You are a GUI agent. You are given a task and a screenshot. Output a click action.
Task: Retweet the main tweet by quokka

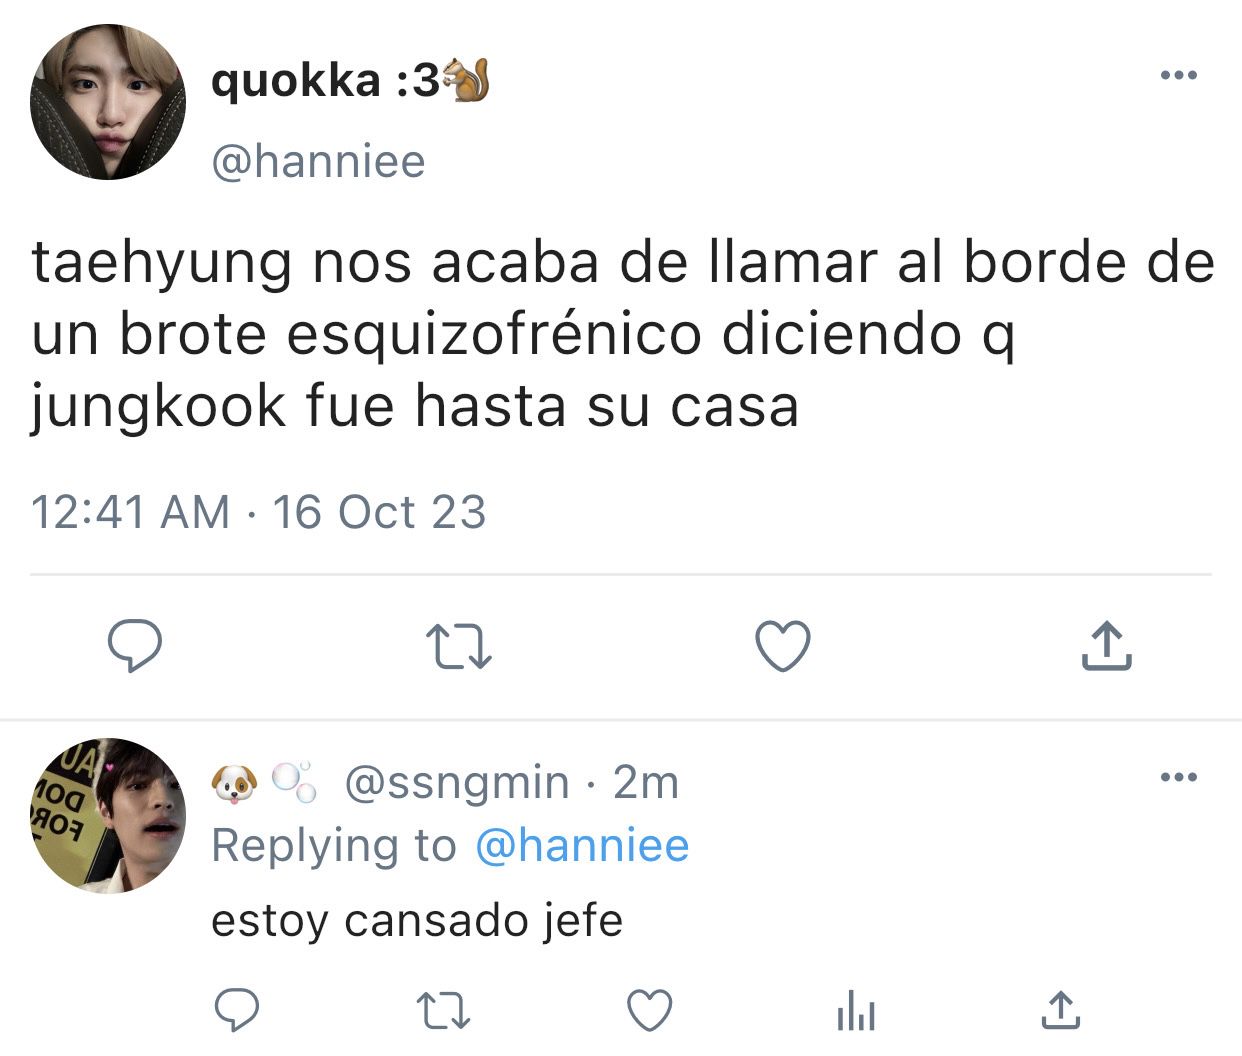459,646
